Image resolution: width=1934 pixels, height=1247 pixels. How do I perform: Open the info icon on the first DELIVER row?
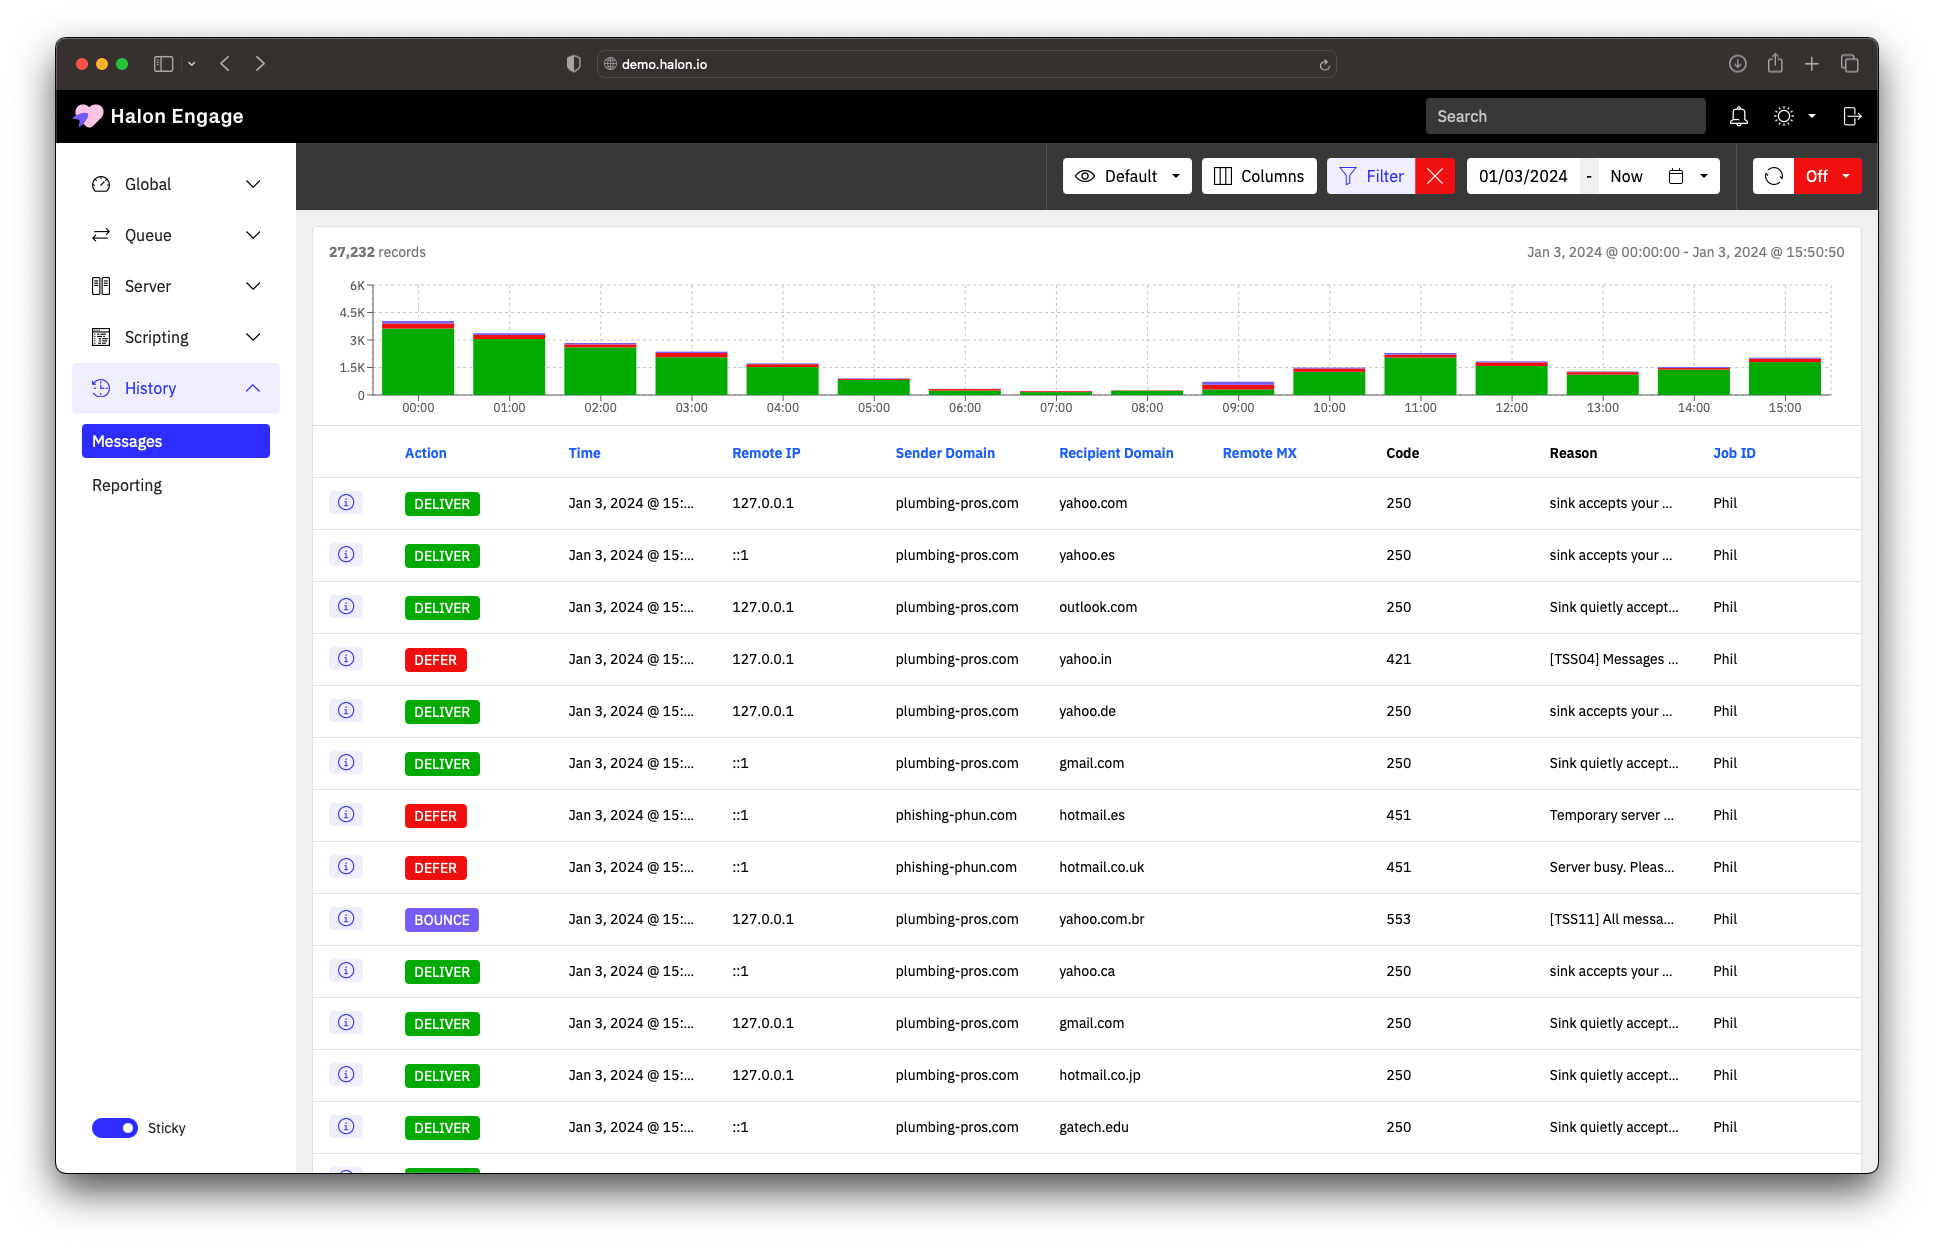(x=346, y=502)
